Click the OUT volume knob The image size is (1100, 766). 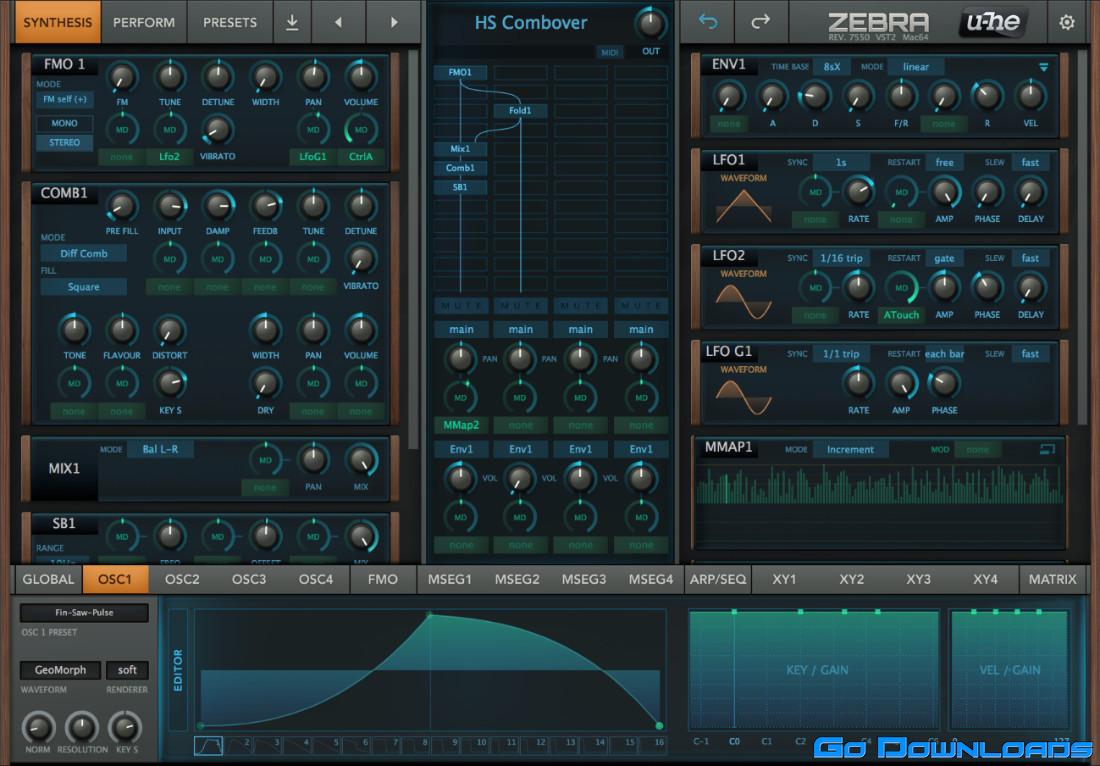[x=651, y=22]
